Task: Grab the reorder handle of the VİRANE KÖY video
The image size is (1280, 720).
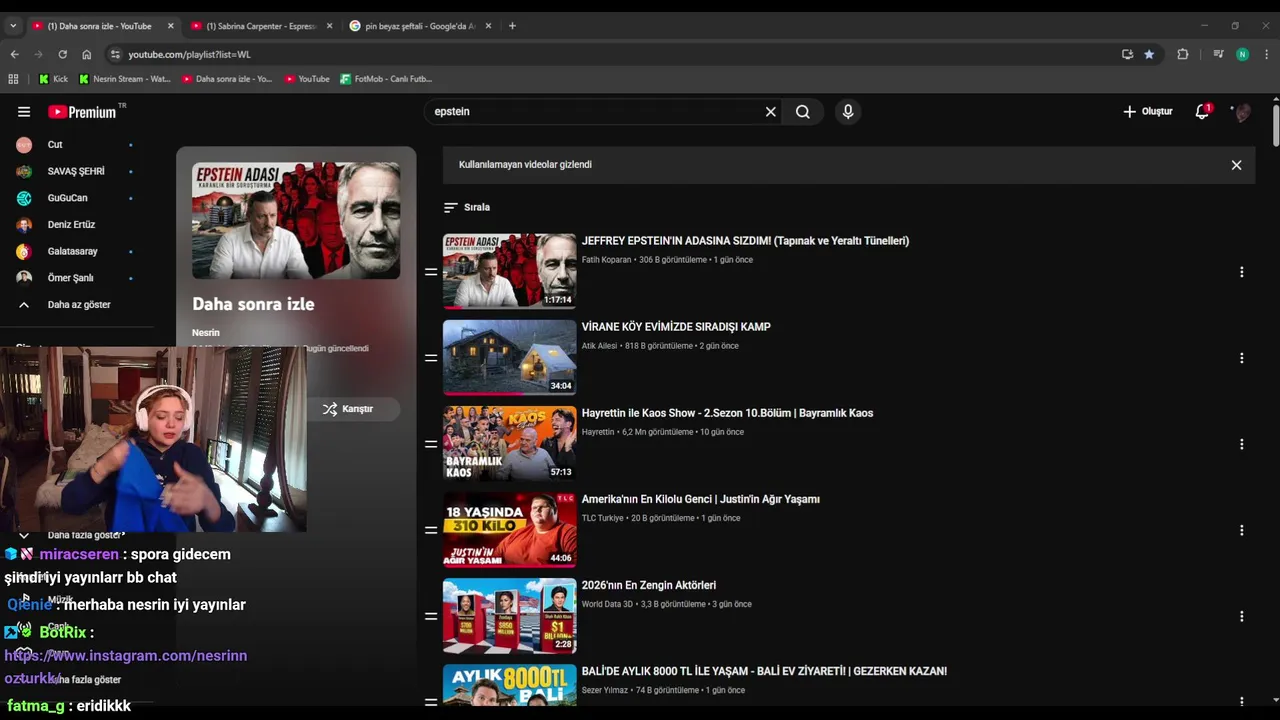Action: (431, 358)
